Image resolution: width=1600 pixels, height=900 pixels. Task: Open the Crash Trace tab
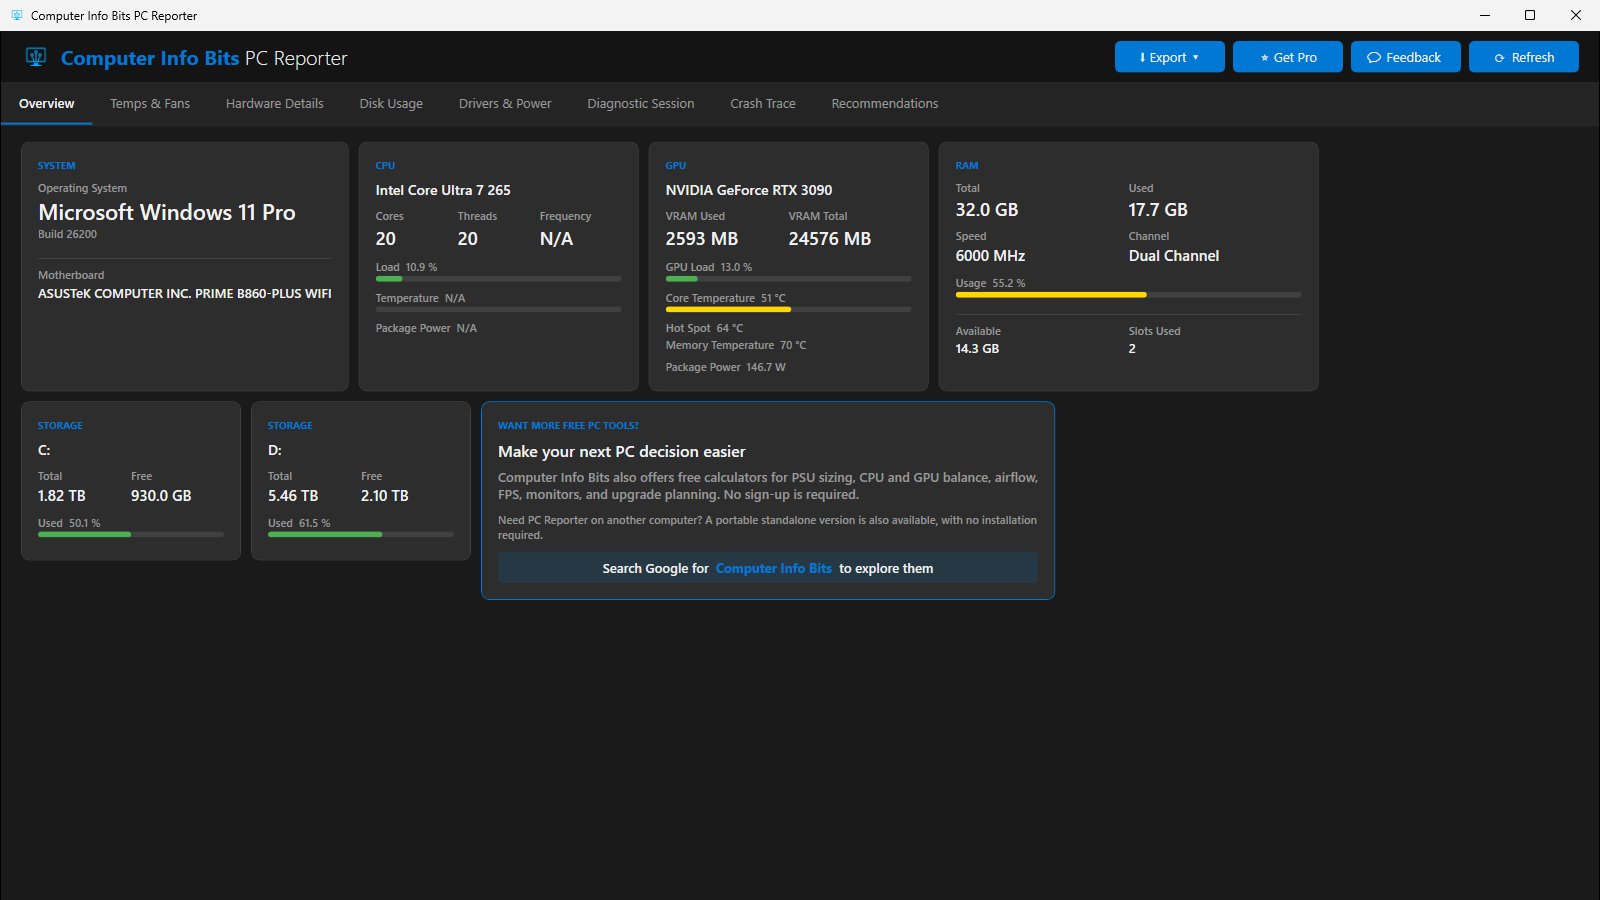point(763,104)
